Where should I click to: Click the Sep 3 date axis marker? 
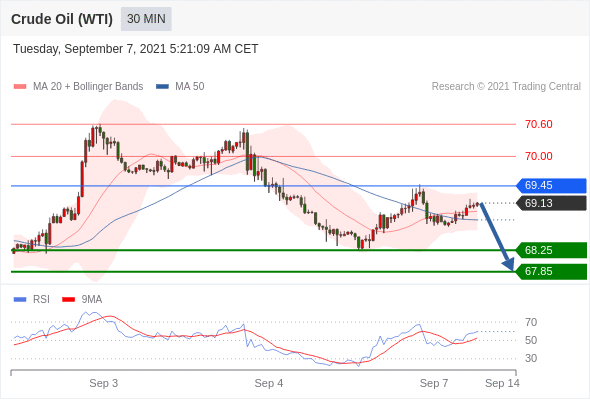pyautogui.click(x=103, y=383)
